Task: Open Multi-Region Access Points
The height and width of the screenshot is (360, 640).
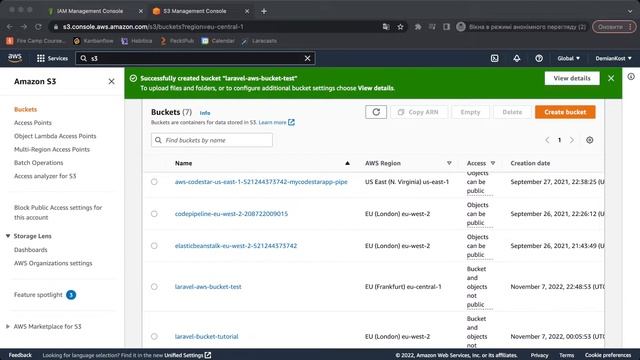Action: point(52,149)
